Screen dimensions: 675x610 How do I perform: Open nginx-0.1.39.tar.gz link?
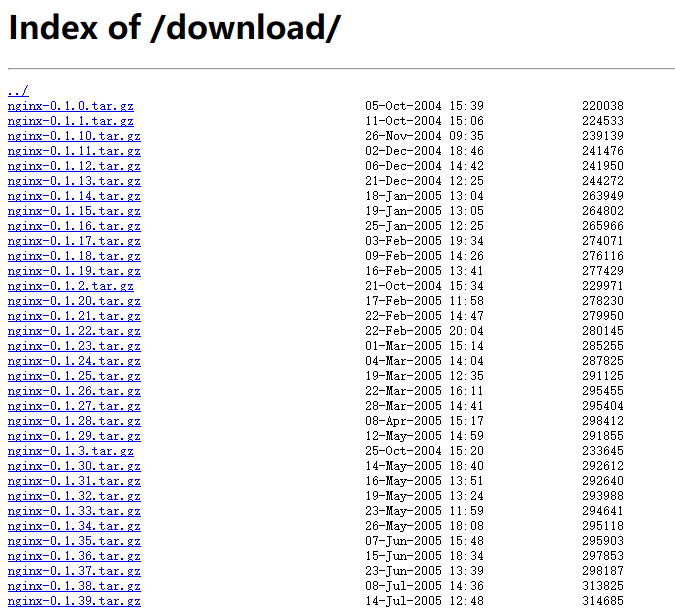(x=74, y=601)
